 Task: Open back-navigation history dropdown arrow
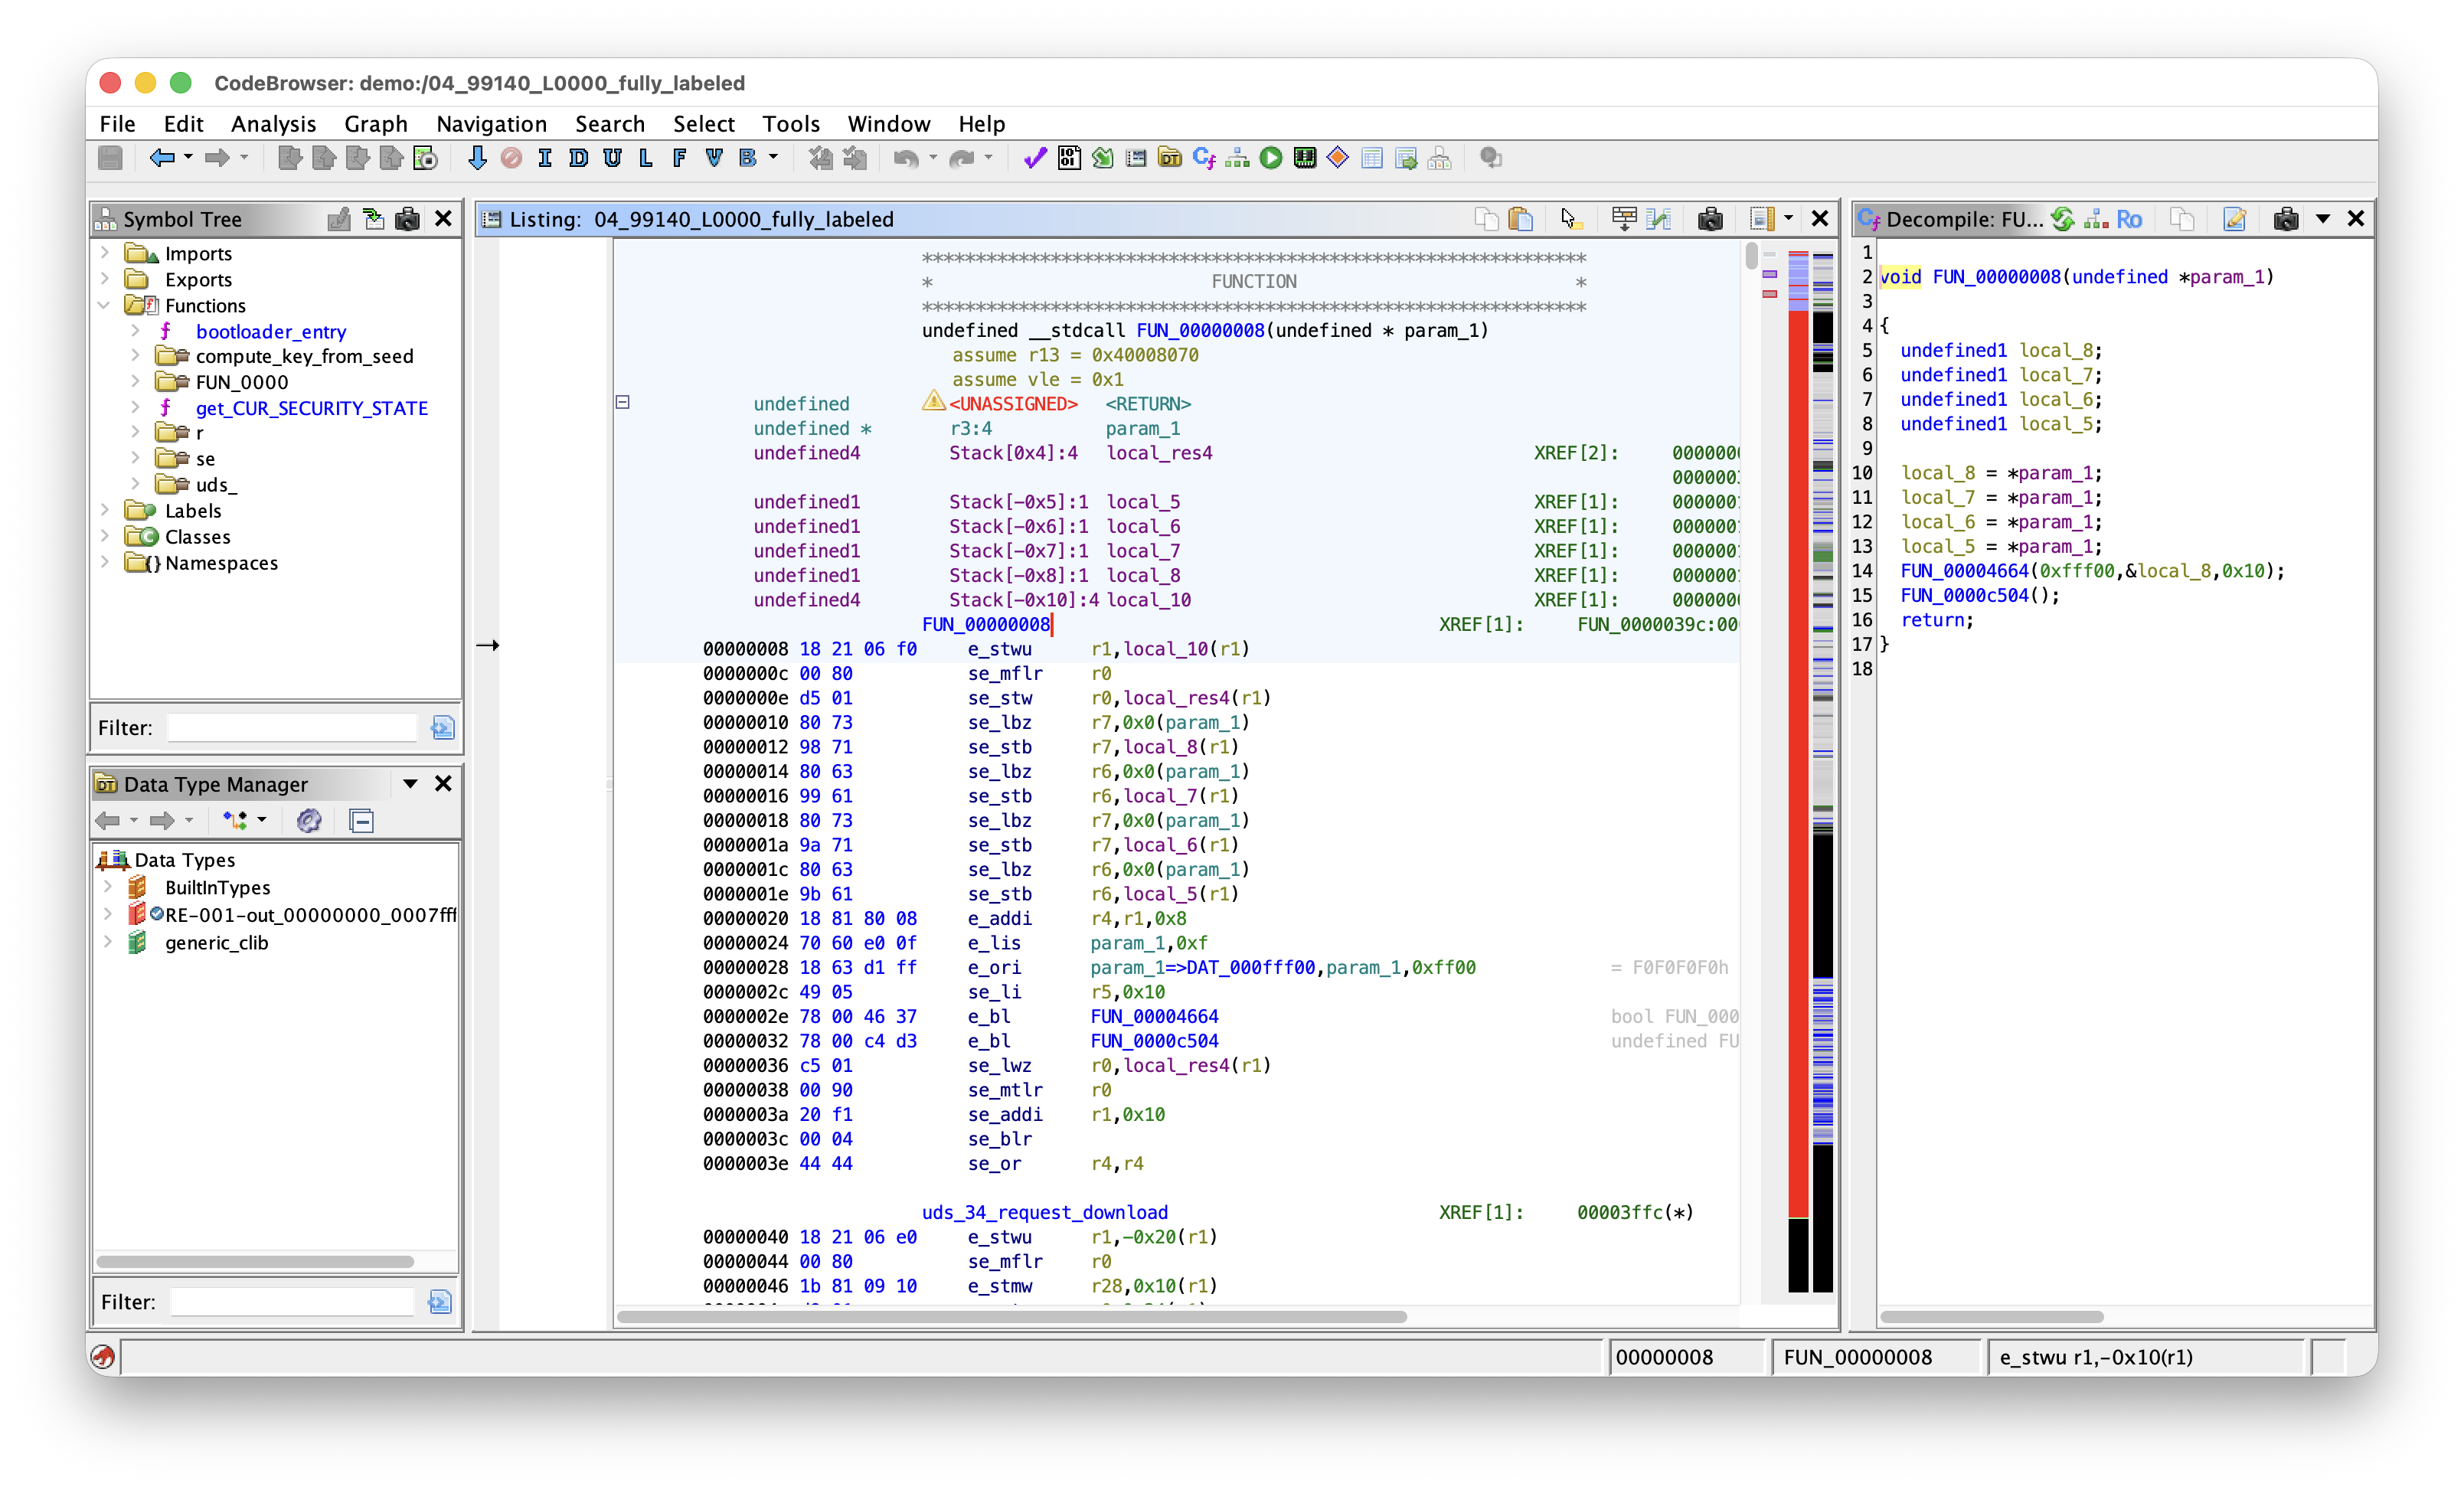(x=188, y=158)
